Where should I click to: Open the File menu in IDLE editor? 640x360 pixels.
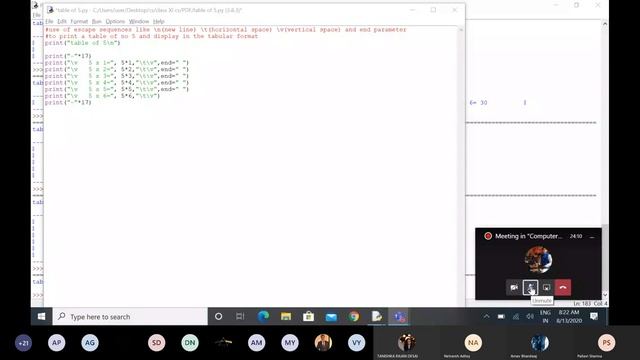(49, 21)
